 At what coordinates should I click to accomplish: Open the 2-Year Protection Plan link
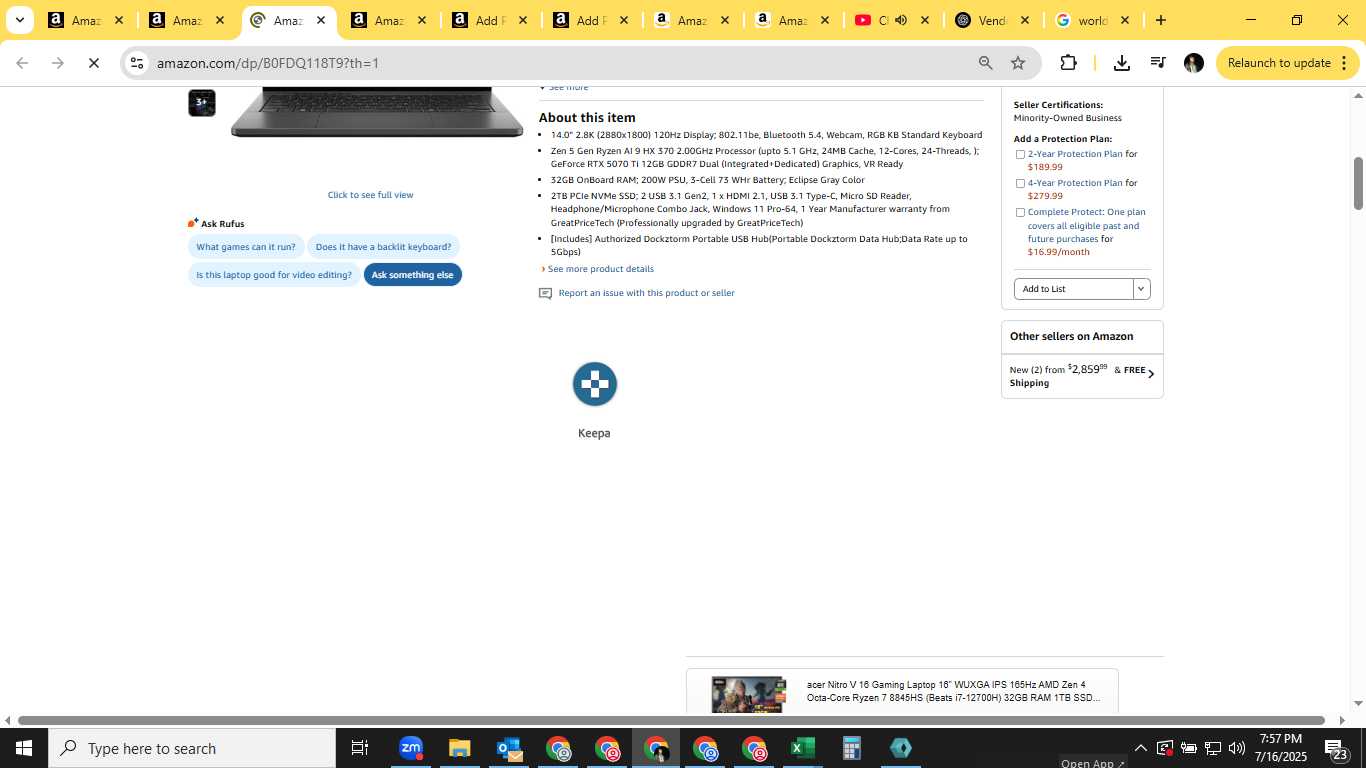click(1075, 154)
